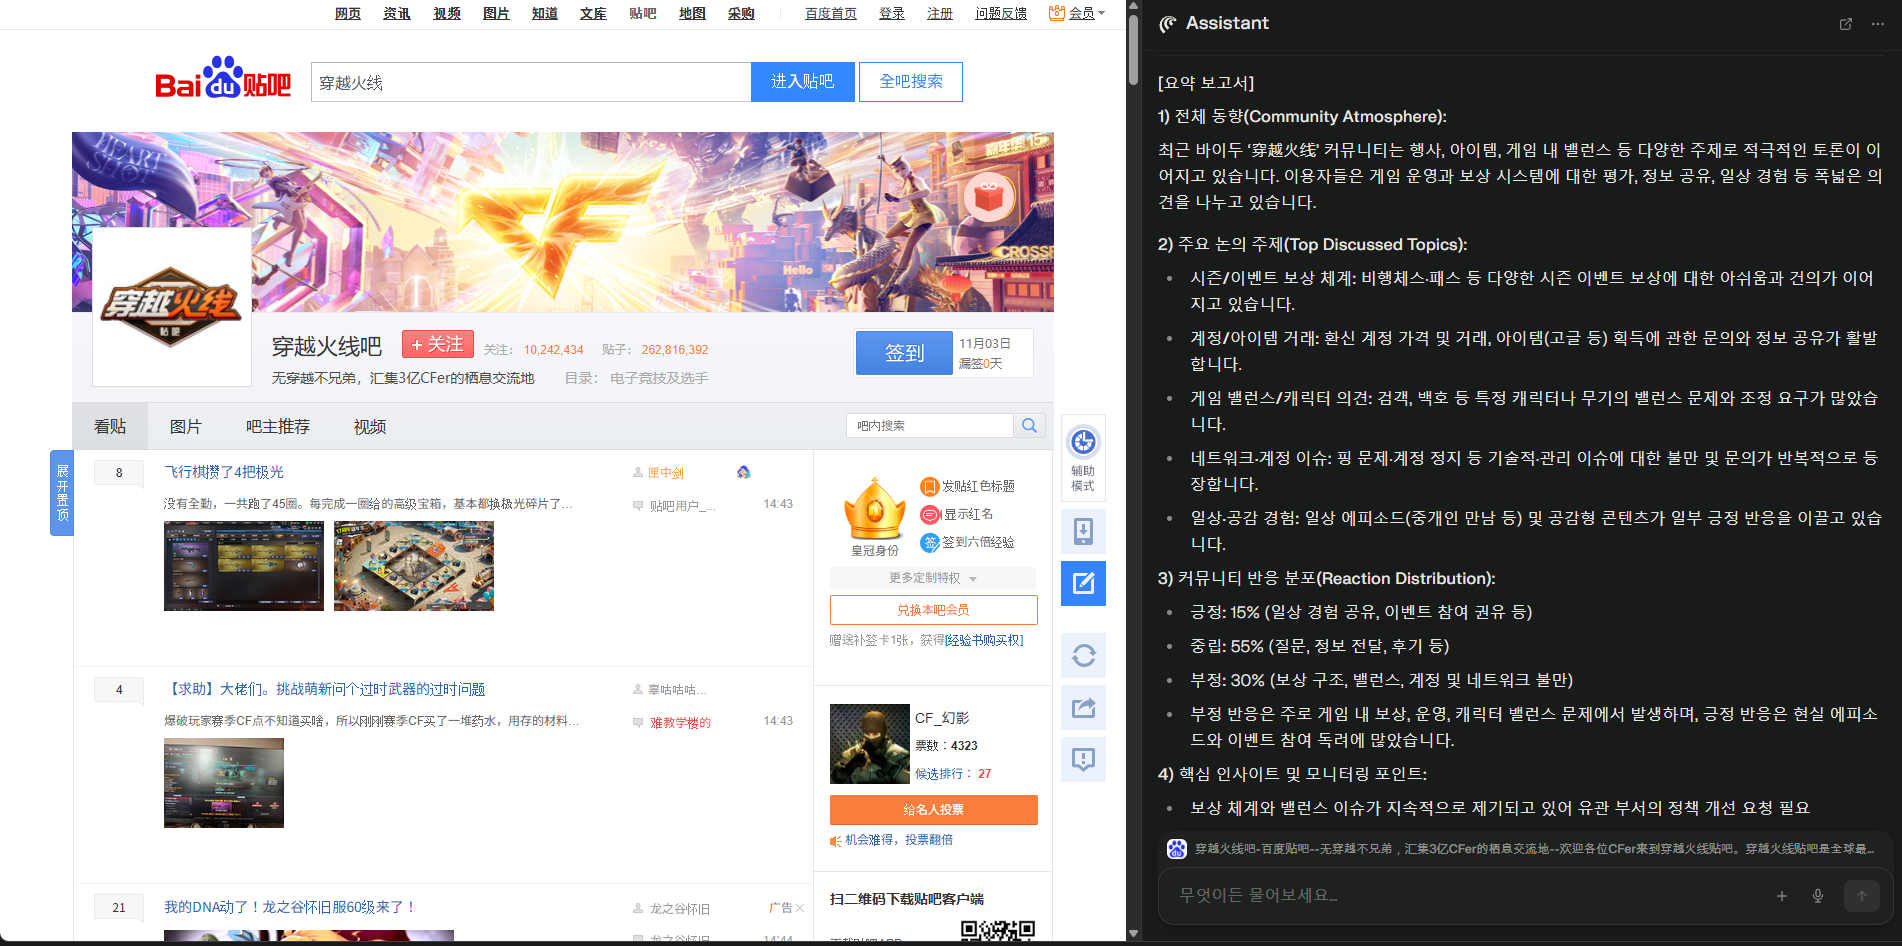Click 电子竞技及选手 category link
The width and height of the screenshot is (1902, 946).
[x=659, y=378]
